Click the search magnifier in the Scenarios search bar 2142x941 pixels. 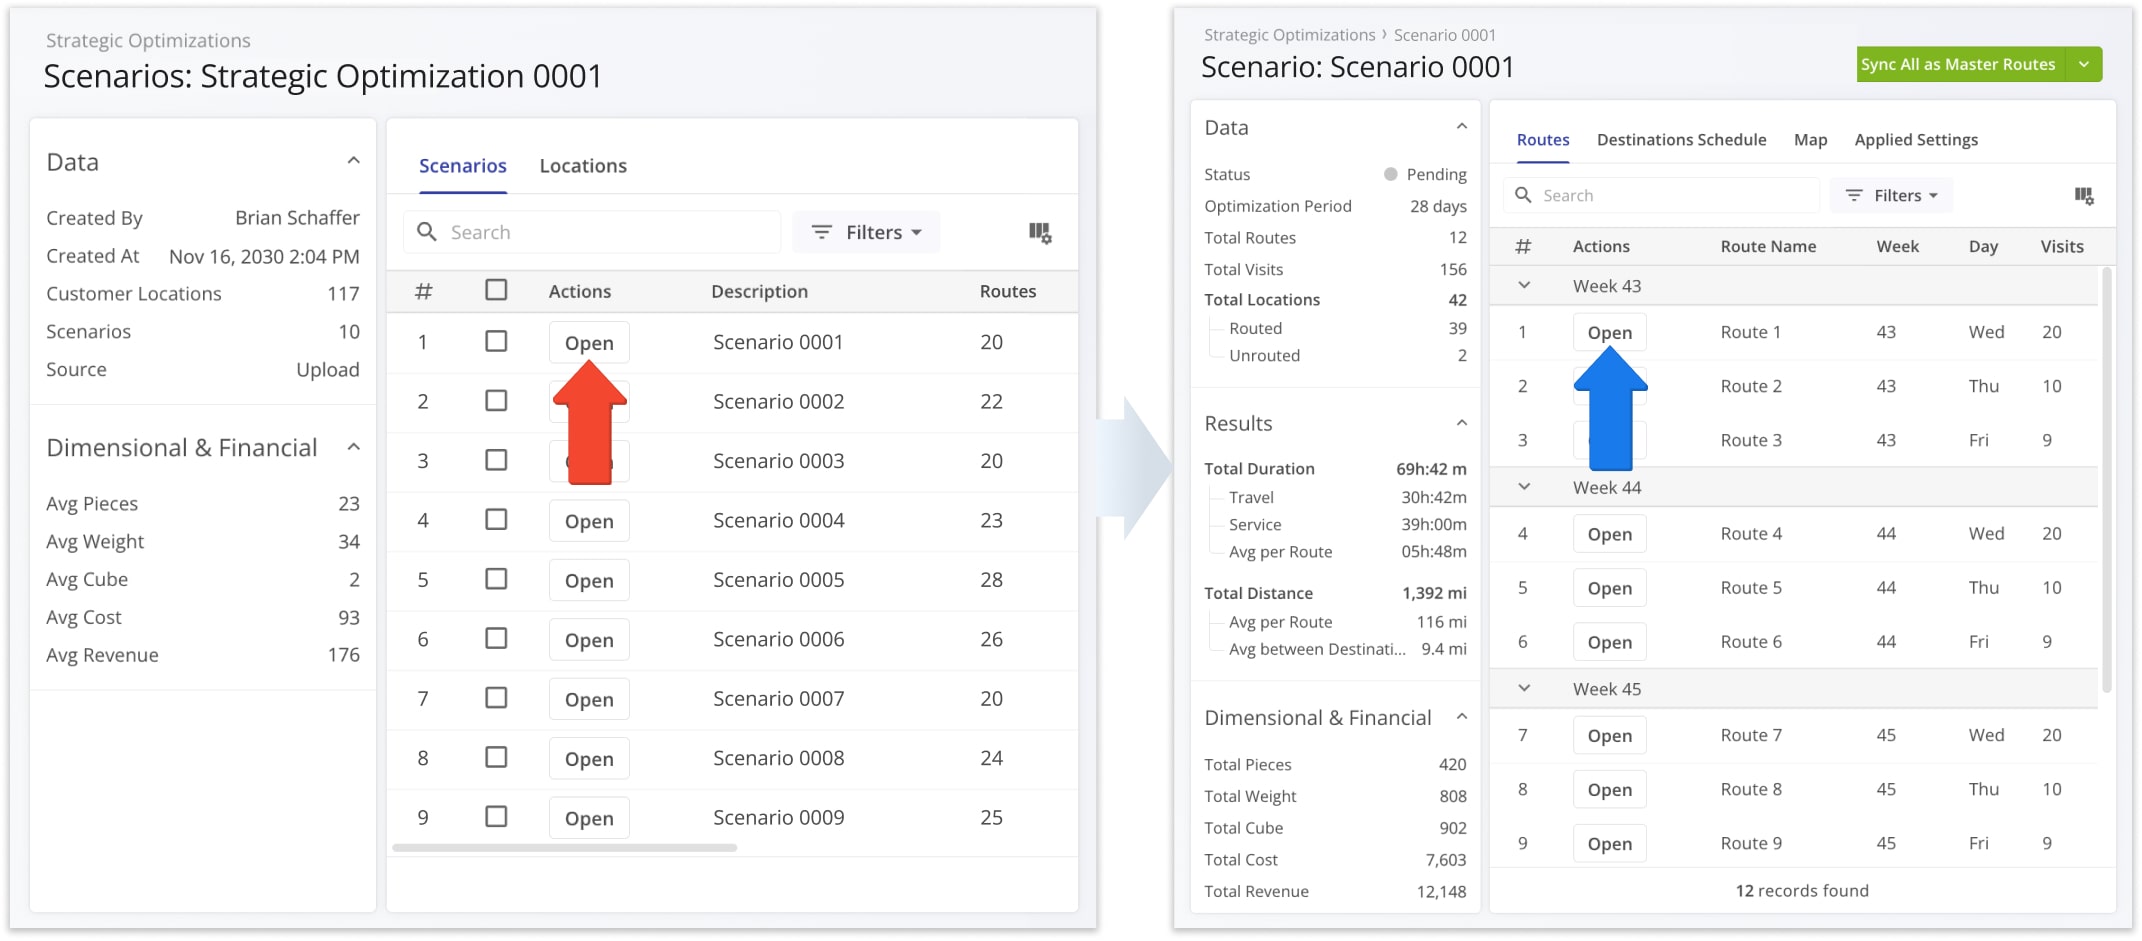[x=428, y=231]
